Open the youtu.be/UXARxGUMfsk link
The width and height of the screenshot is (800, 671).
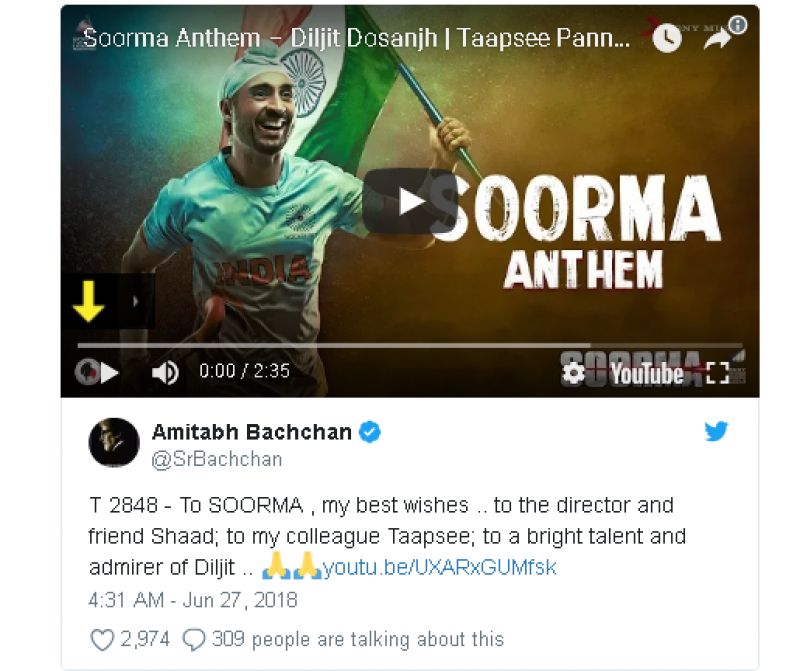click(x=439, y=567)
